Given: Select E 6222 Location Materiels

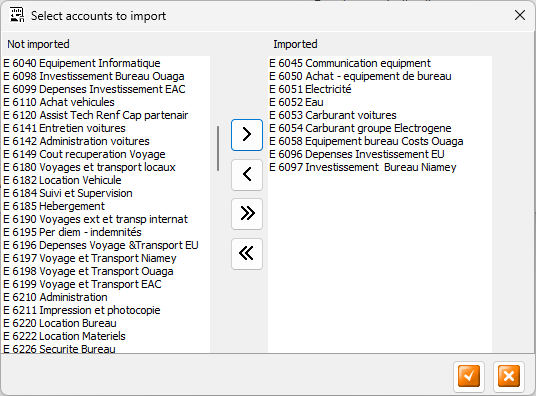Looking at the screenshot, I should click(x=106, y=336).
